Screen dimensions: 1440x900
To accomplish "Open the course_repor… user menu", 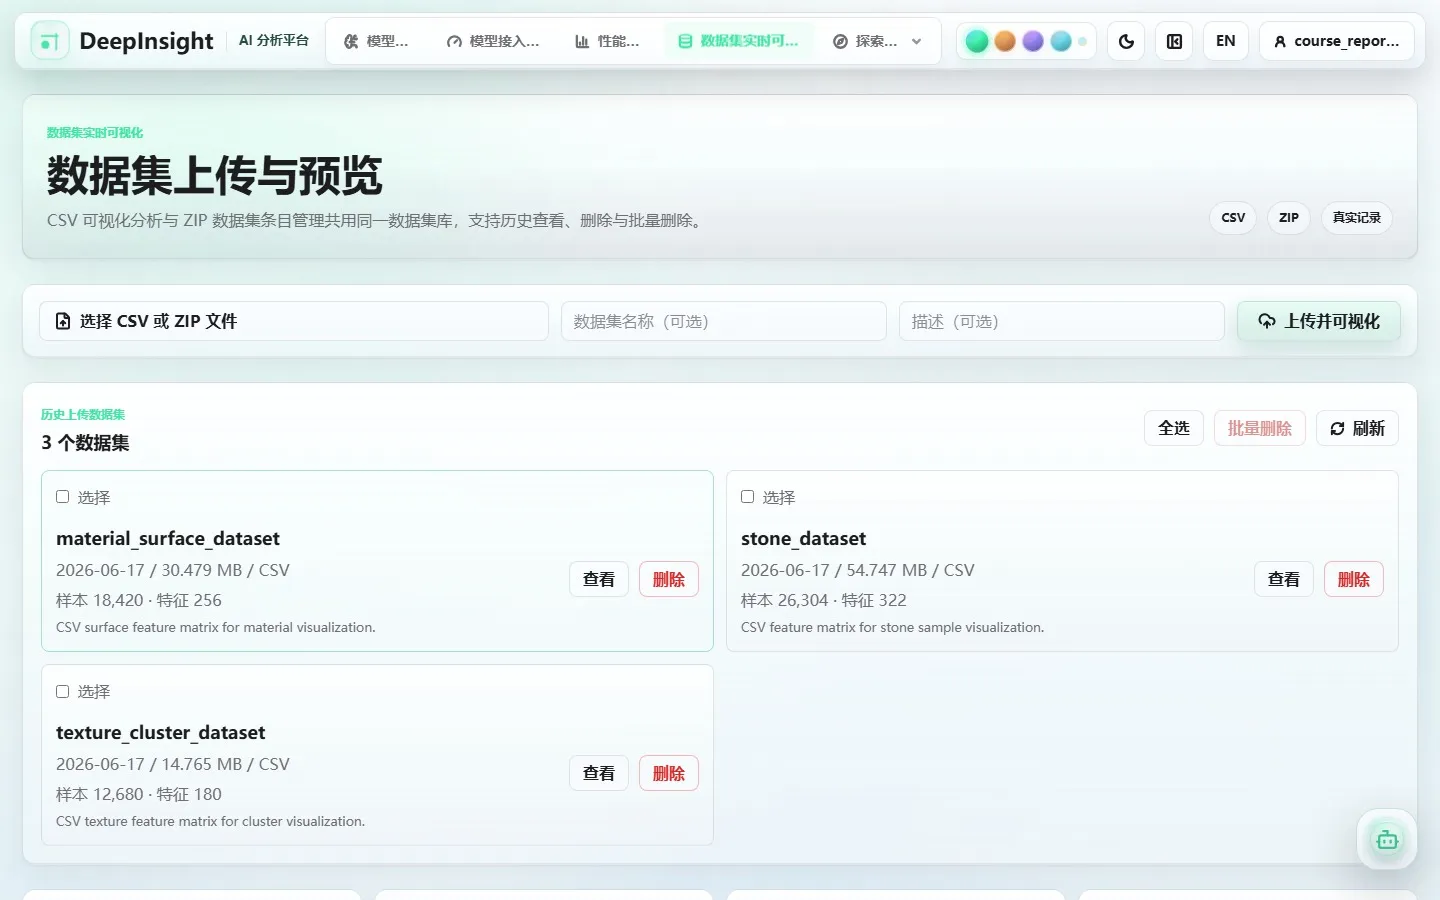I will coord(1337,41).
